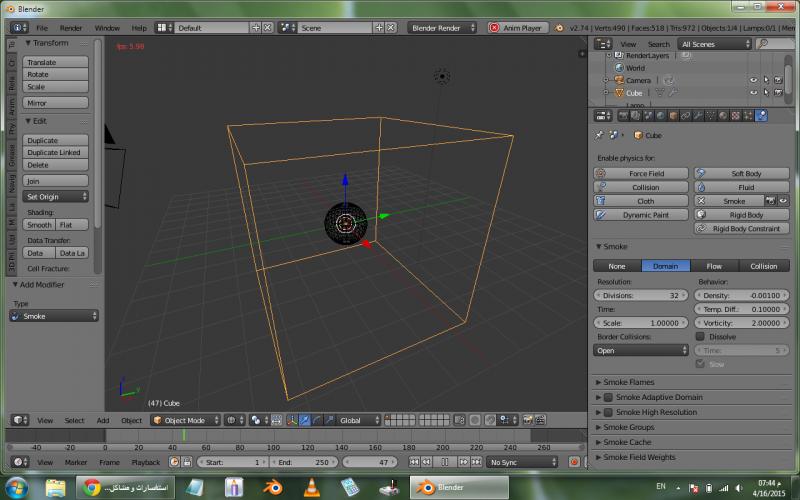Image resolution: width=800 pixels, height=500 pixels.
Task: Open the Object properties tab
Action: click(673, 116)
